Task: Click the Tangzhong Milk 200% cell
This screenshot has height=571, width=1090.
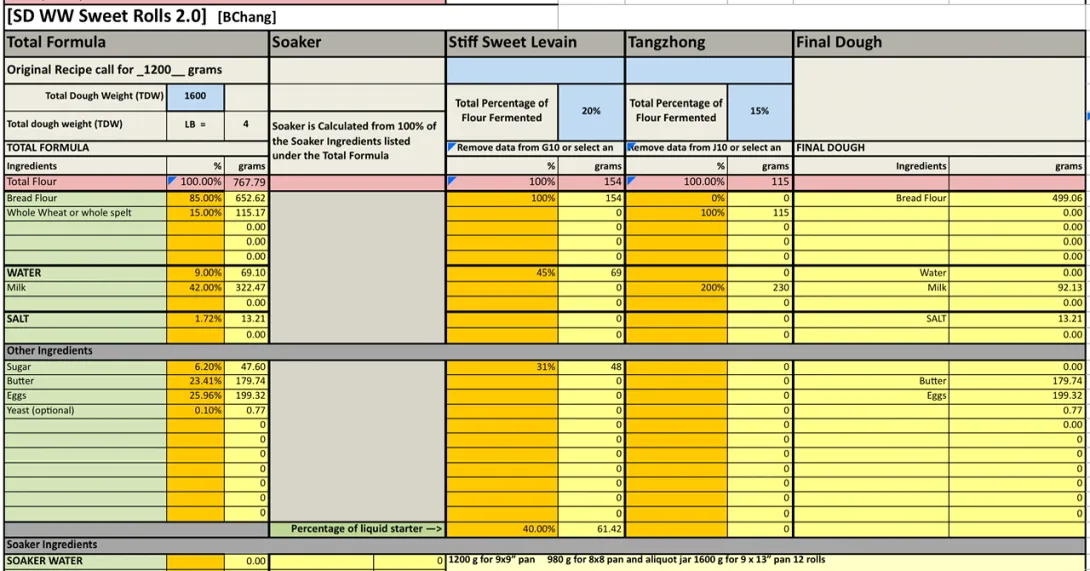Action: pos(677,287)
